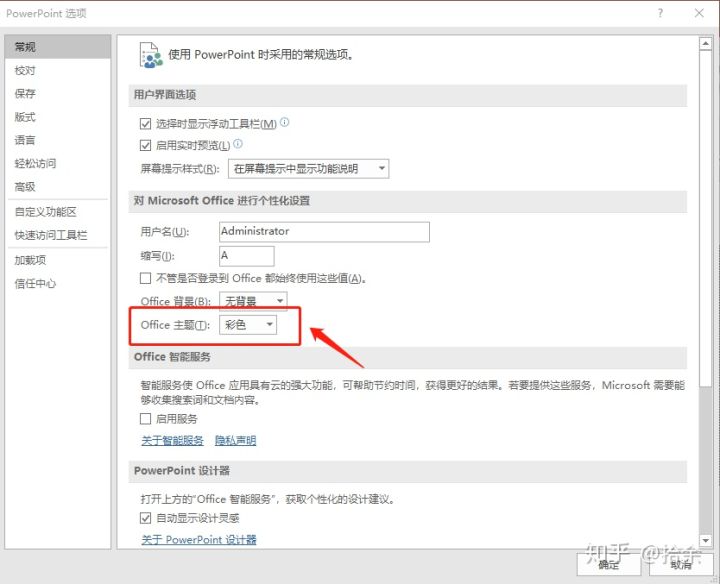Click the 确定 button
The height and width of the screenshot is (584, 720).
(x=609, y=564)
